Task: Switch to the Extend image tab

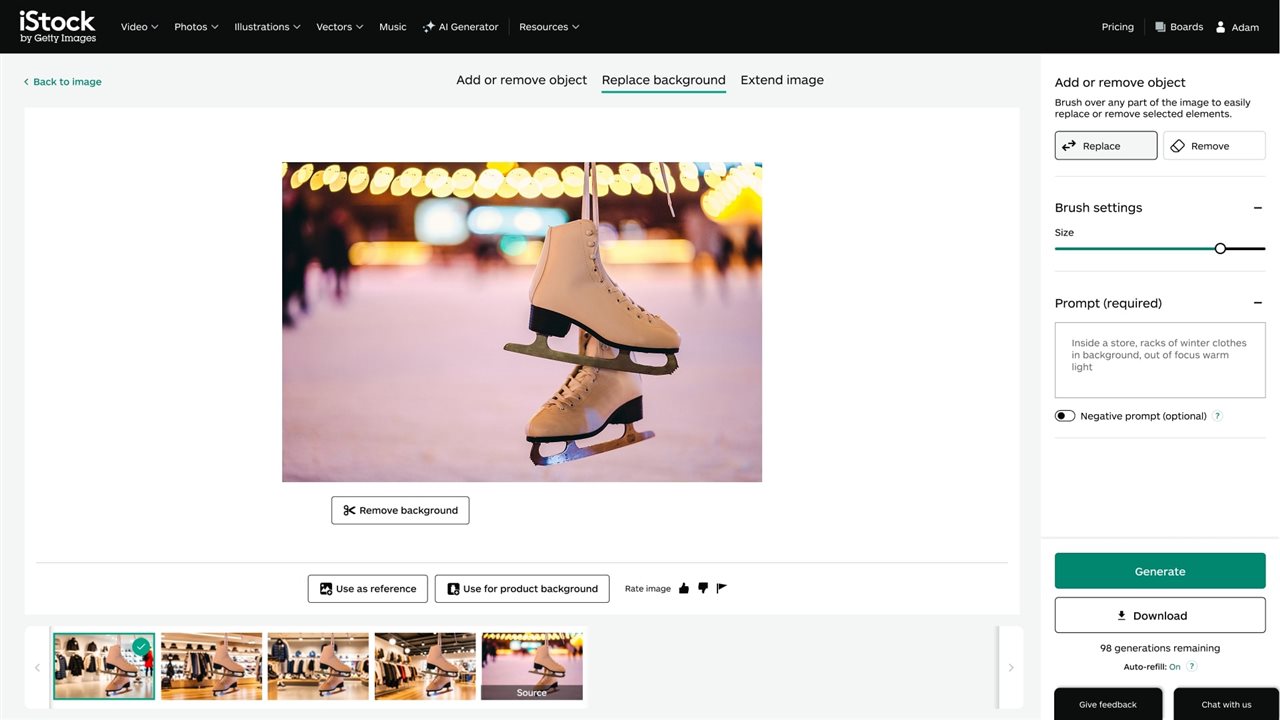Action: tap(782, 80)
